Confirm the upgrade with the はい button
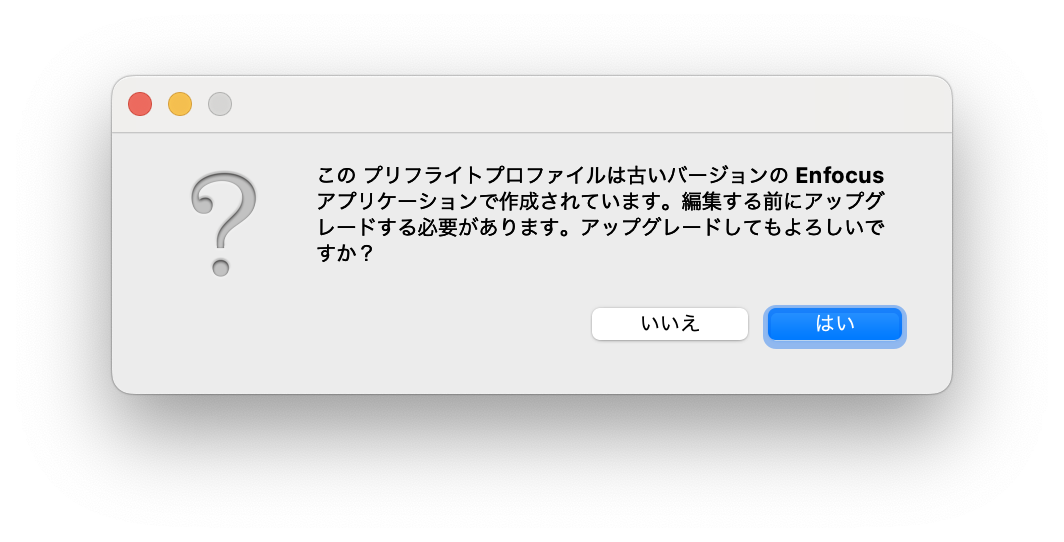 (835, 324)
